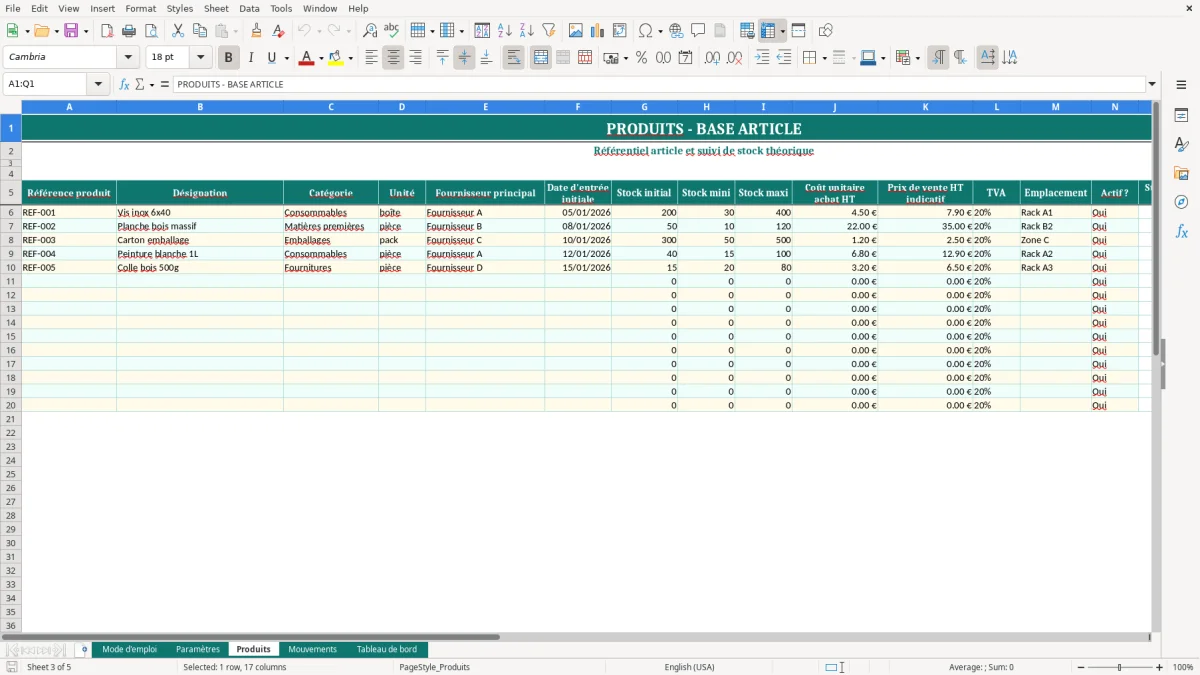
Task: Toggle left-to-right text direction
Action: click(938, 58)
